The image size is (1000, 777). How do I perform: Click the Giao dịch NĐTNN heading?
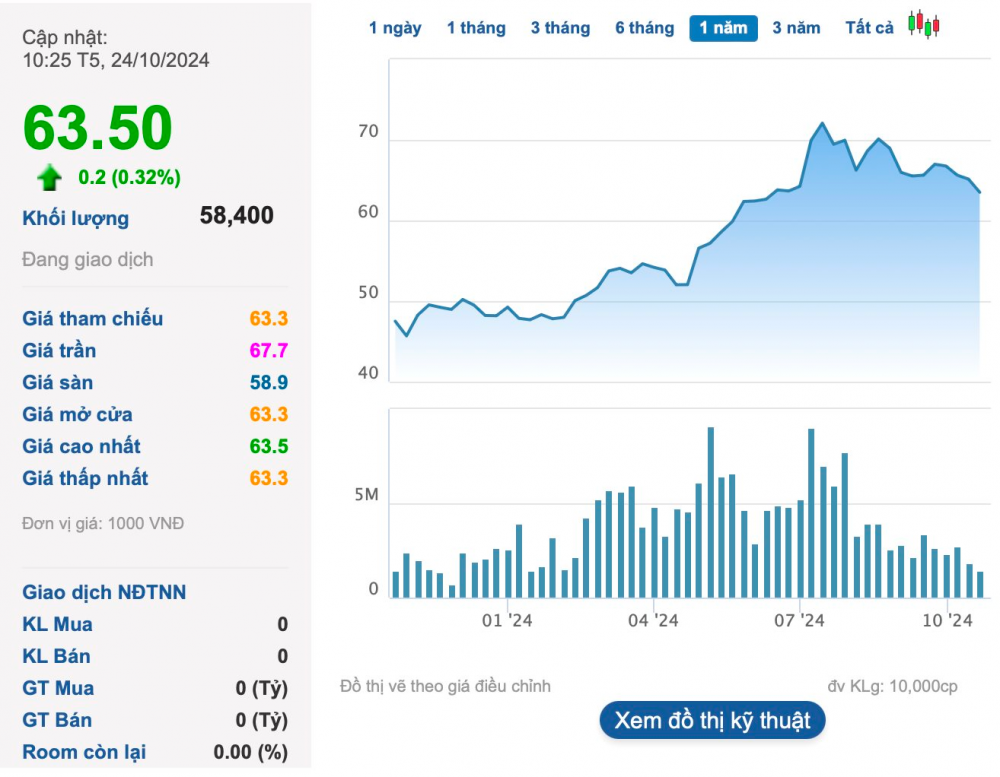click(104, 592)
